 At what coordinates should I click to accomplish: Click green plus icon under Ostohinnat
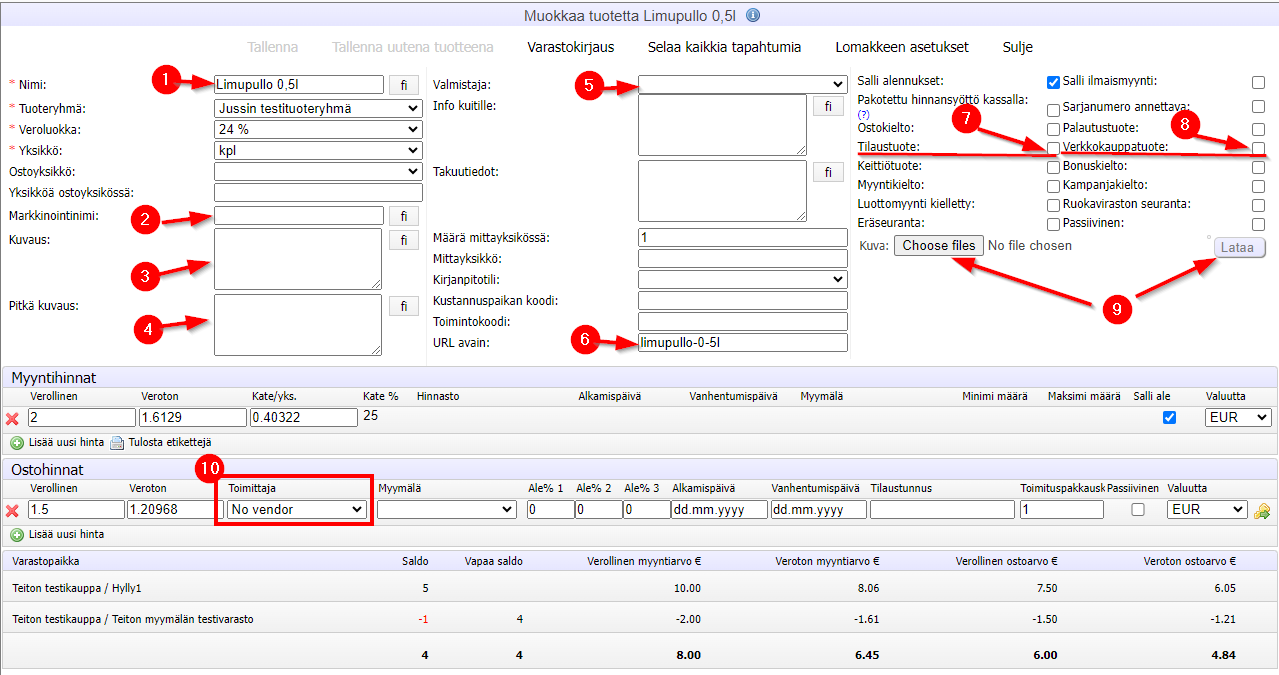tap(17, 534)
